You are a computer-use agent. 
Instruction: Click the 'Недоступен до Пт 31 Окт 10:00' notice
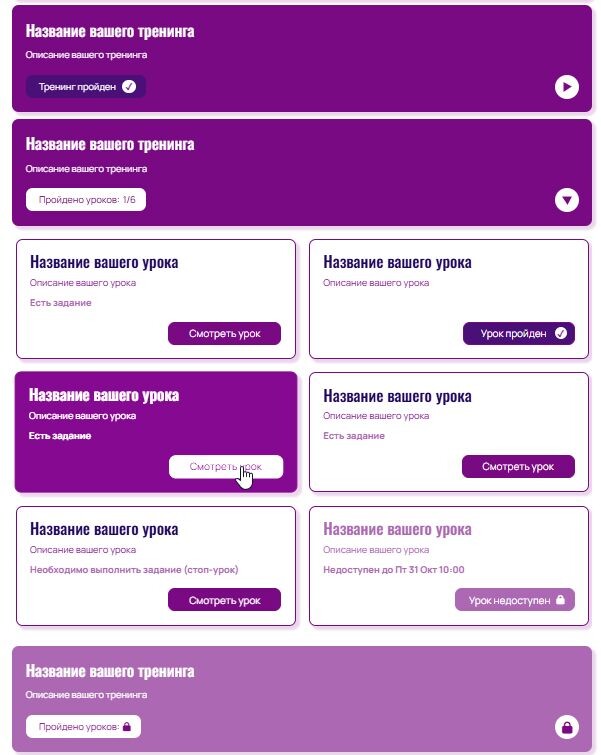(394, 570)
